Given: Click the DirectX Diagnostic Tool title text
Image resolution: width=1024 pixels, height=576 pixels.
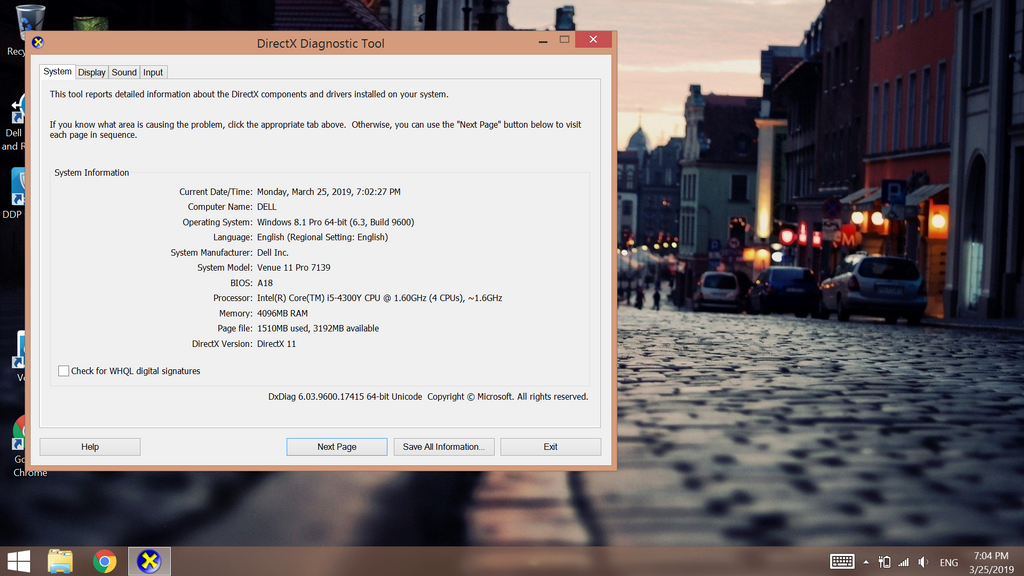Looking at the screenshot, I should tap(321, 43).
